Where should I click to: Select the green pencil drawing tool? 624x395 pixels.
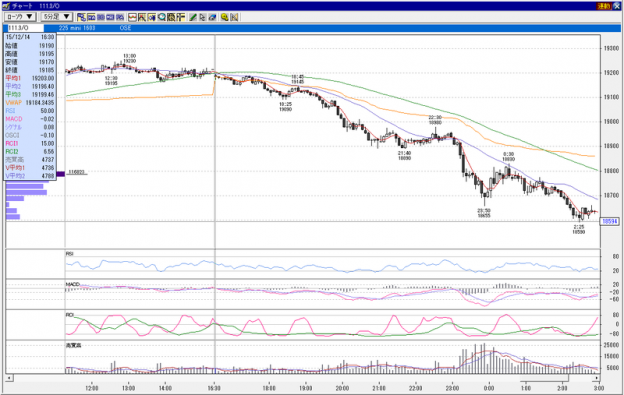pos(193,17)
